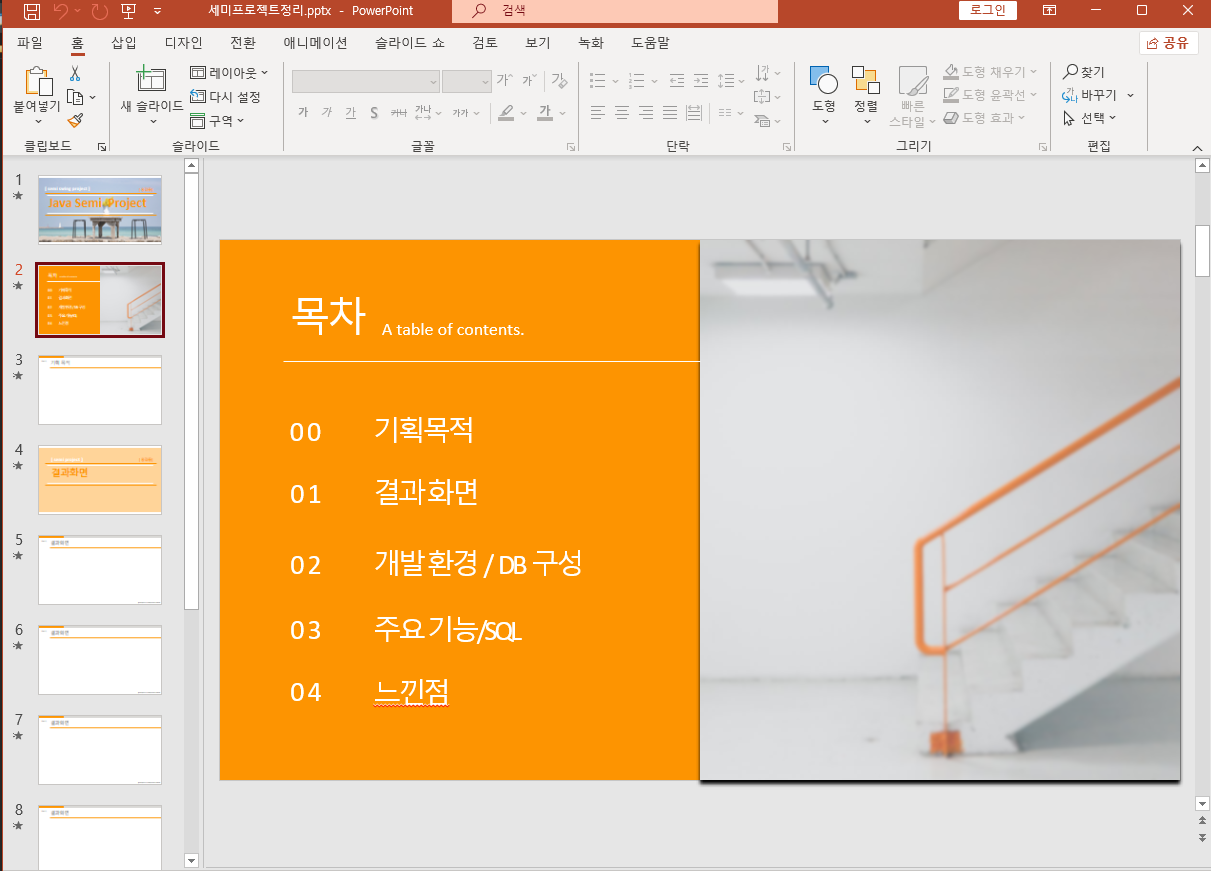The image size is (1211, 871).
Task: Toggle strikethrough formatting
Action: [x=399, y=112]
